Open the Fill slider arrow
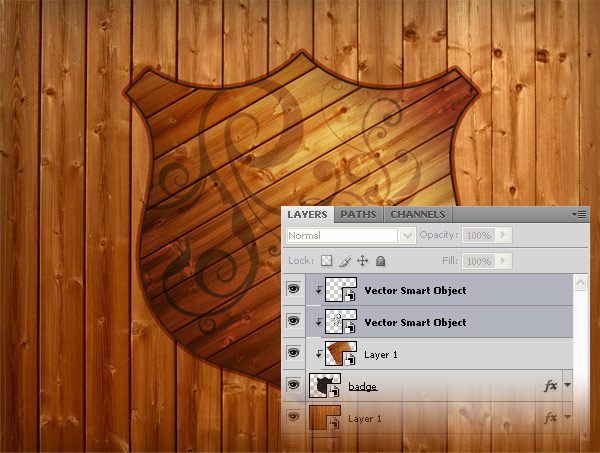The height and width of the screenshot is (453, 600). point(503,261)
